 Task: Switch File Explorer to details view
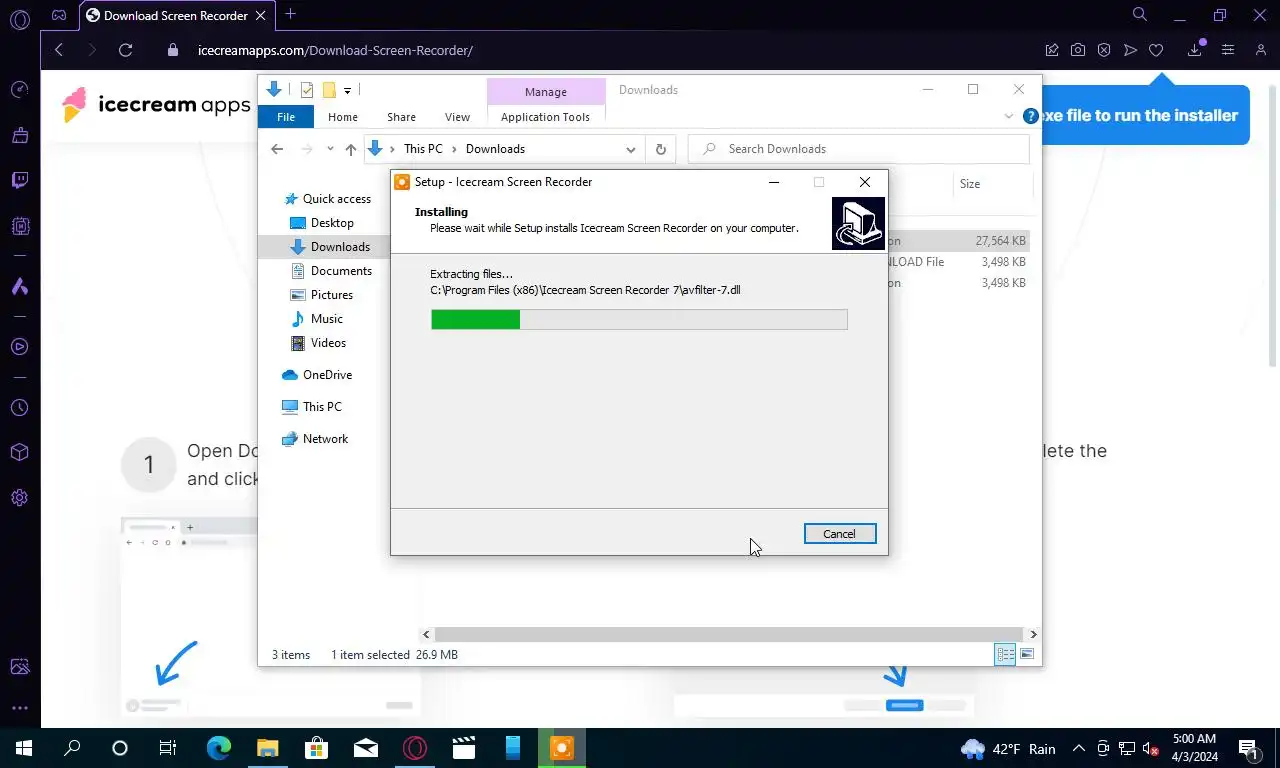pos(1005,654)
